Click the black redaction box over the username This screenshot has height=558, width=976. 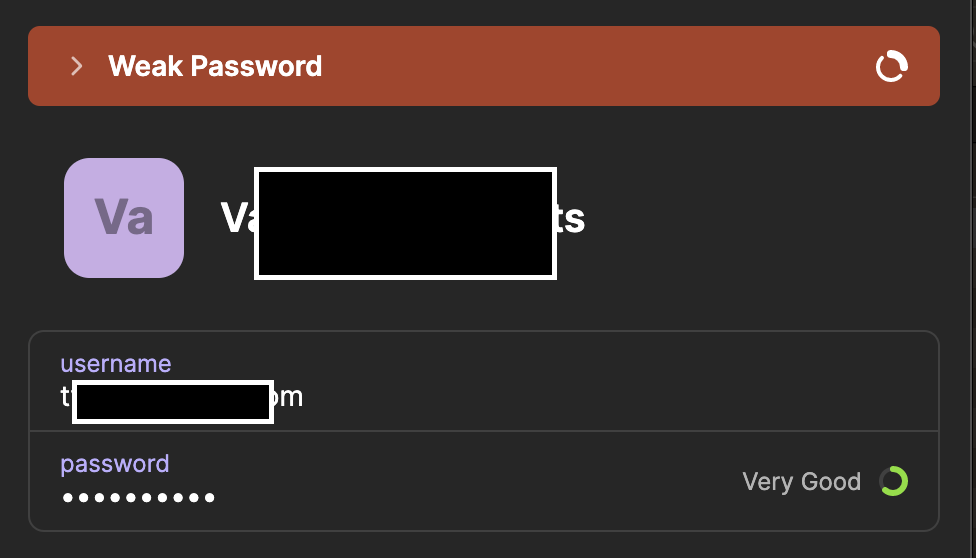pyautogui.click(x=173, y=402)
